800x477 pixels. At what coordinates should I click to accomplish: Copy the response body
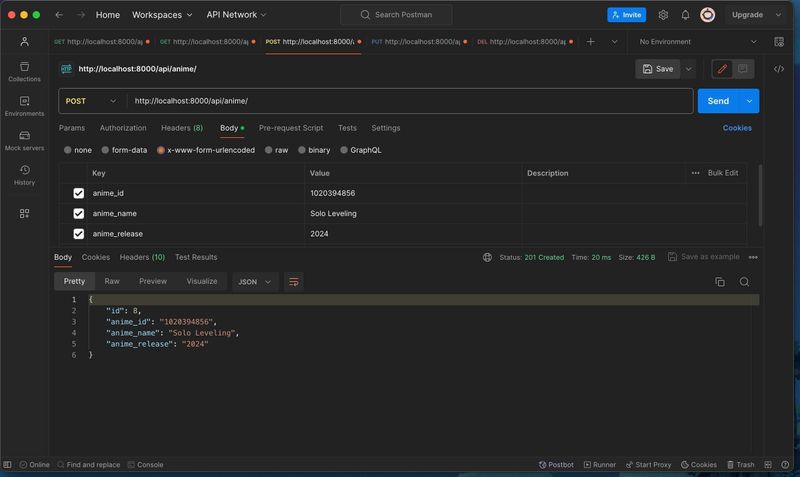(x=720, y=282)
